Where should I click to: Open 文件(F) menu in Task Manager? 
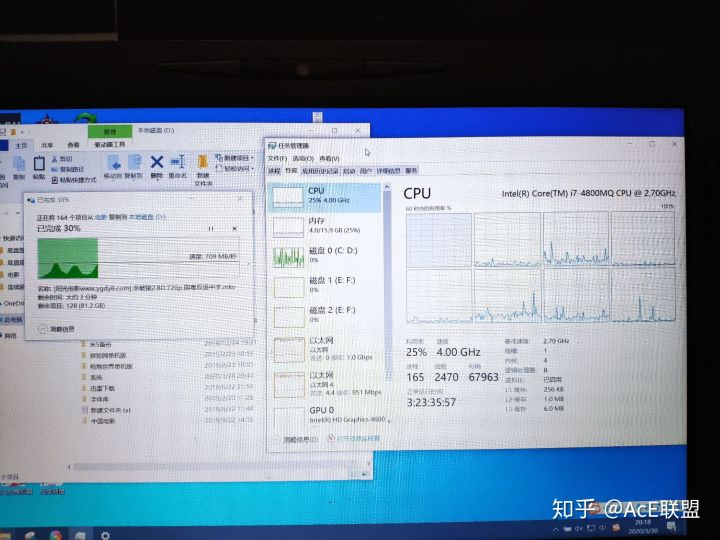point(277,158)
